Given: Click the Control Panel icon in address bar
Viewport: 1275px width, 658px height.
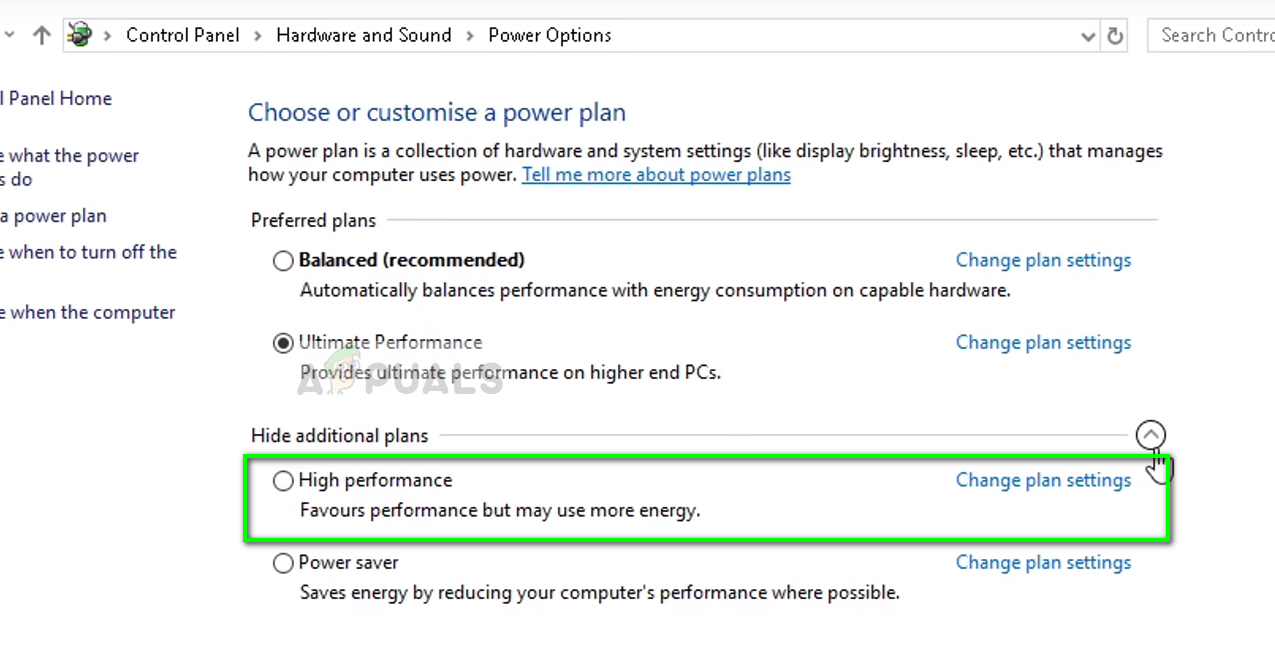Looking at the screenshot, I should click(x=79, y=35).
